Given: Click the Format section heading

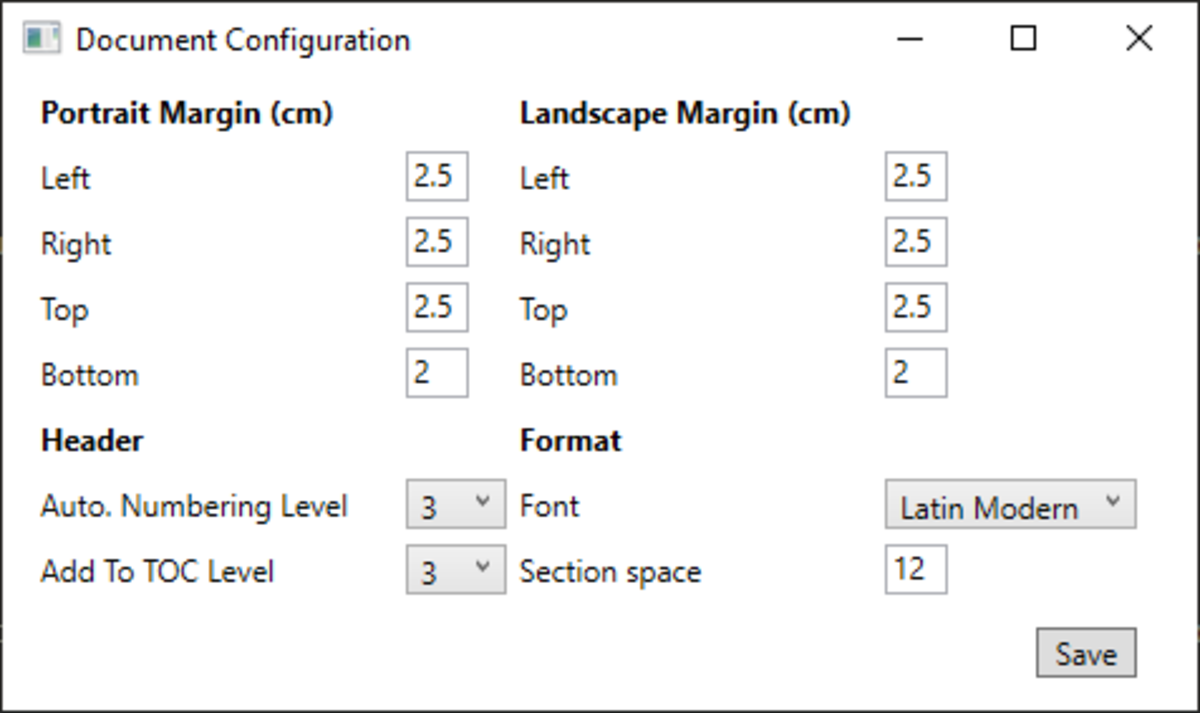Looking at the screenshot, I should pos(570,440).
